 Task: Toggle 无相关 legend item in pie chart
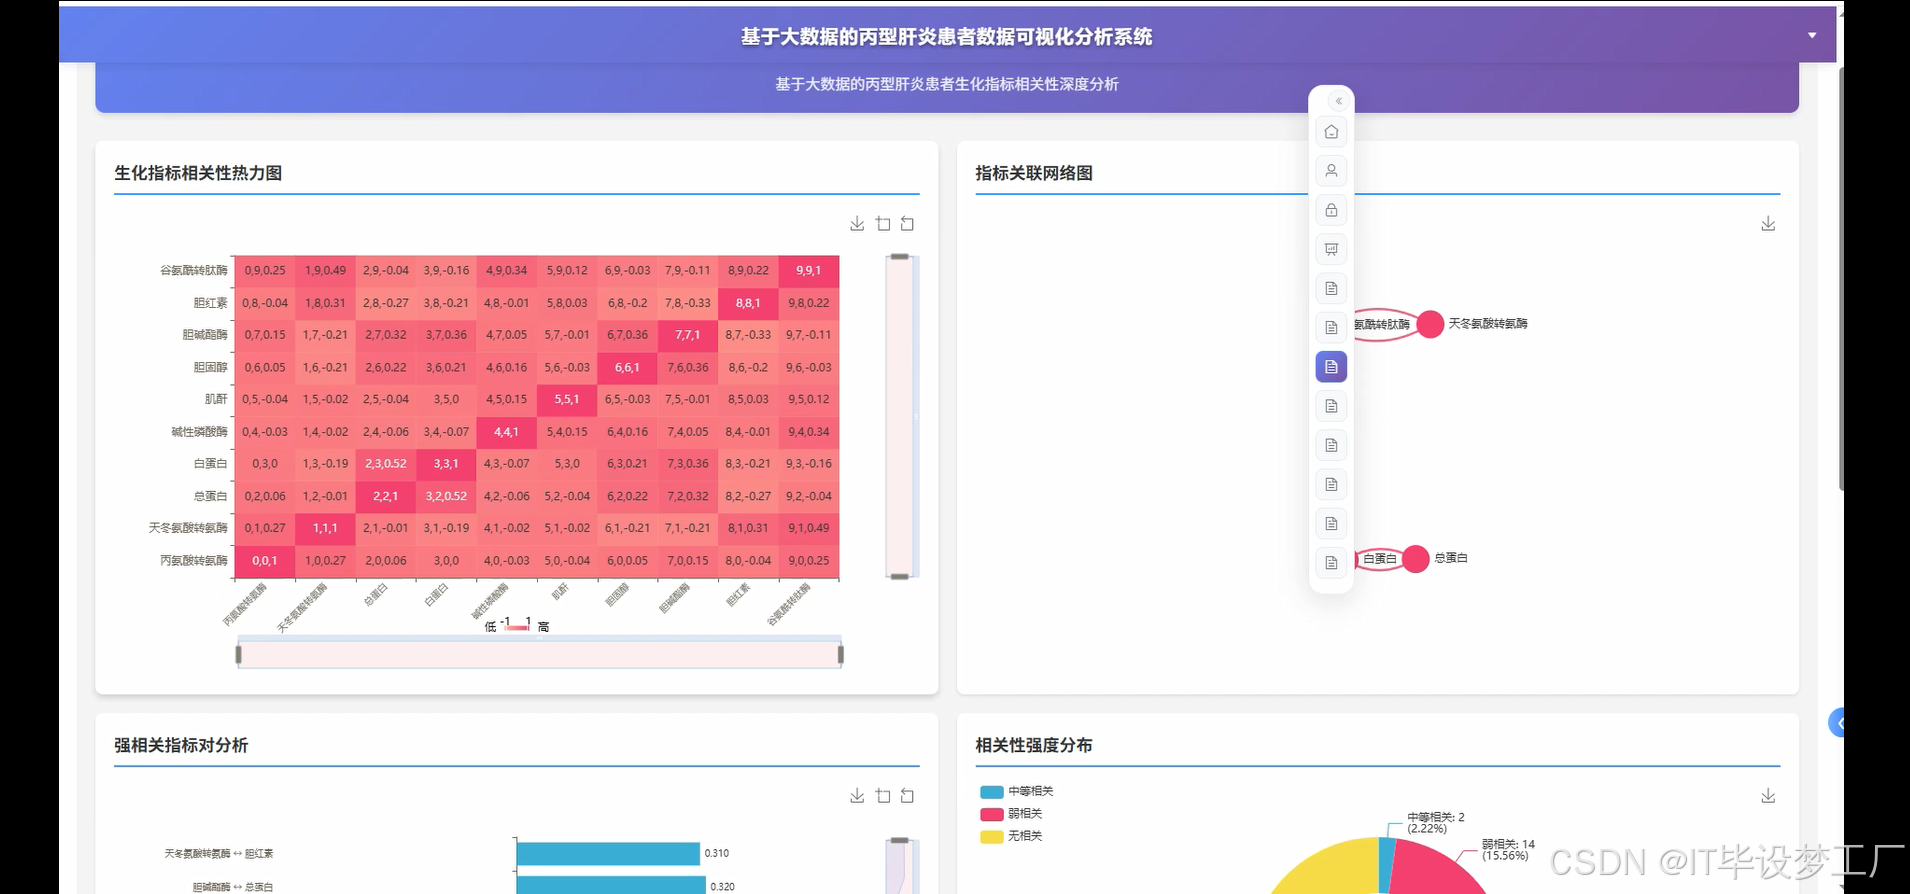(x=1011, y=836)
